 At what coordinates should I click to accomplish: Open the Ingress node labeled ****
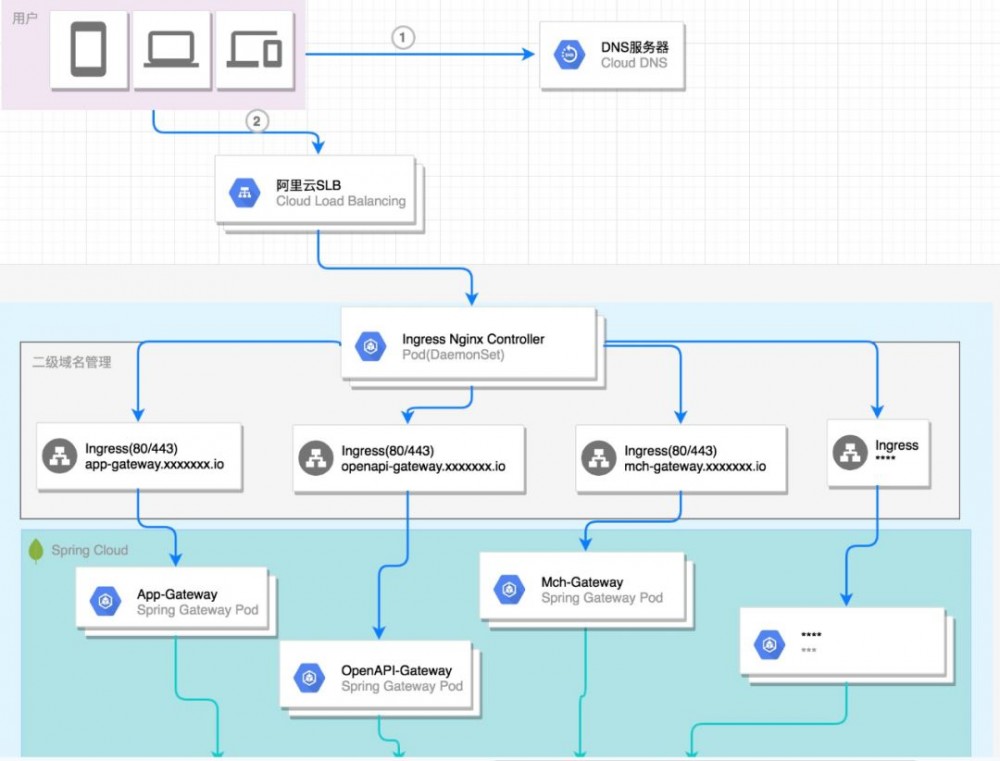tap(878, 453)
